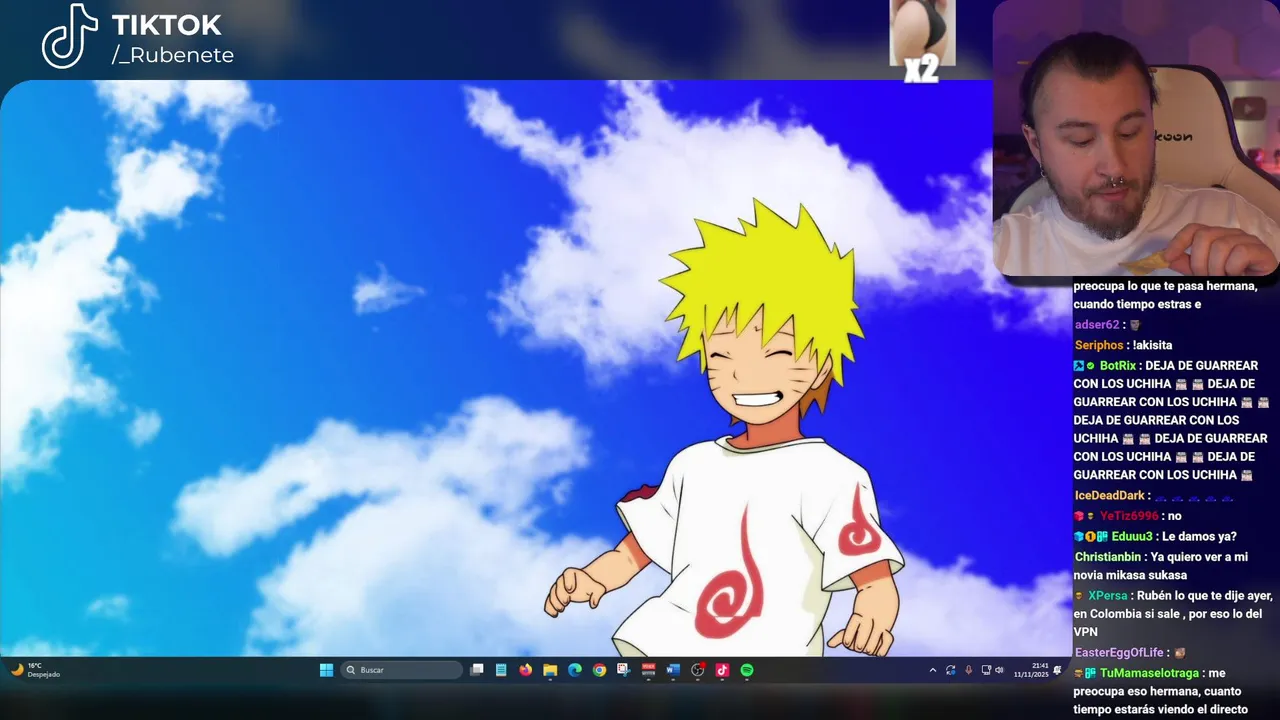Open Spotify from the taskbar
1280x720 pixels.
[747, 670]
